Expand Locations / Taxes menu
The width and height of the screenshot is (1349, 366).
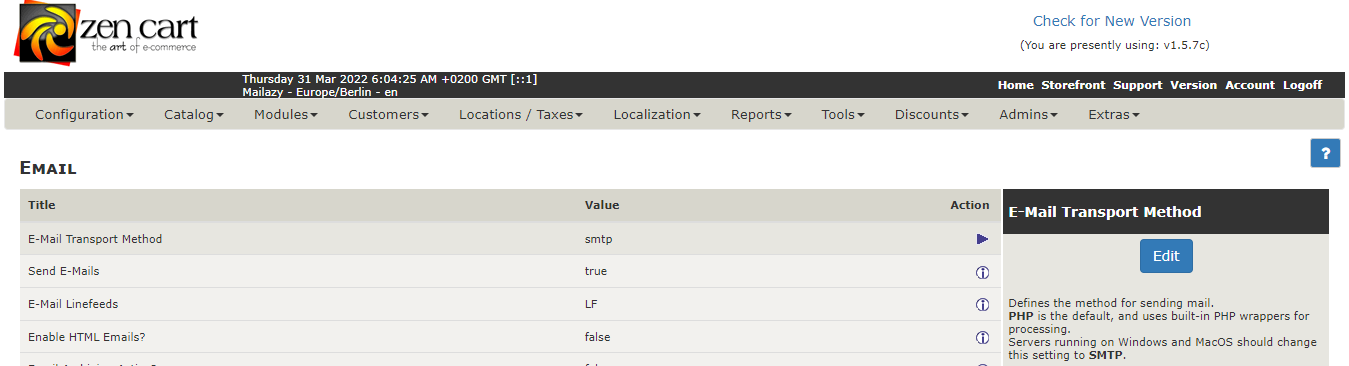pyautogui.click(x=521, y=115)
